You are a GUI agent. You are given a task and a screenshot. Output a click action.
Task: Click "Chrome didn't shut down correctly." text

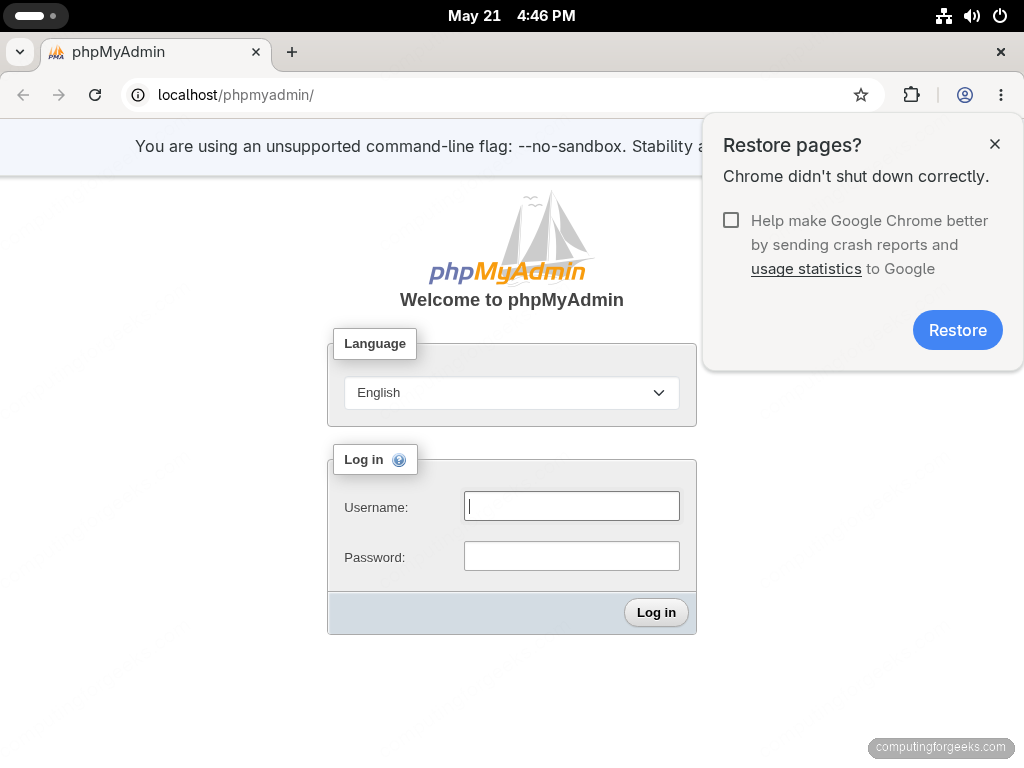pyautogui.click(x=856, y=176)
